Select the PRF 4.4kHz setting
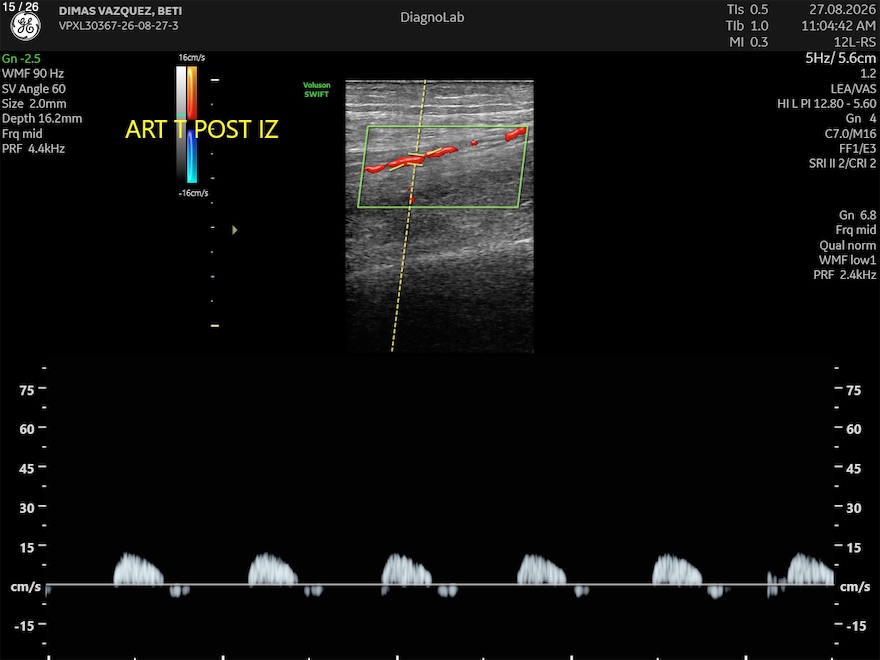This screenshot has width=880, height=660. pos(33,149)
